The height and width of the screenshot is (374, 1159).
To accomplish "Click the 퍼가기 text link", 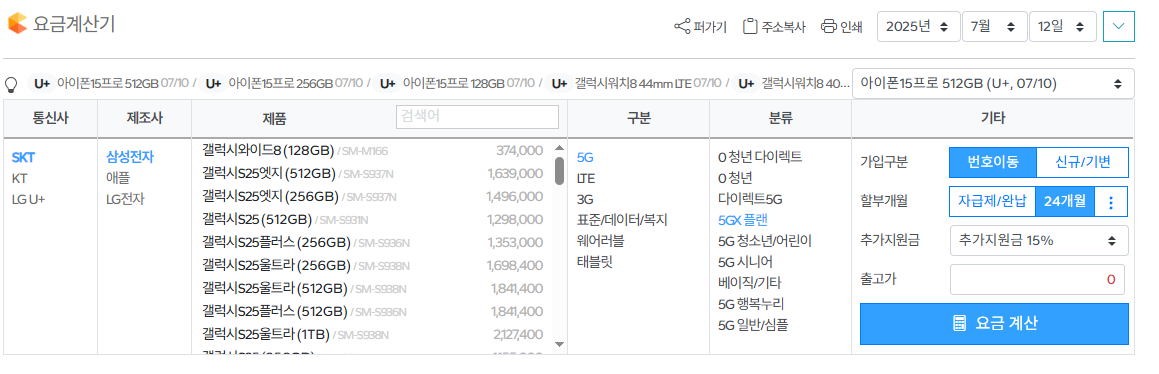I will 710,27.
